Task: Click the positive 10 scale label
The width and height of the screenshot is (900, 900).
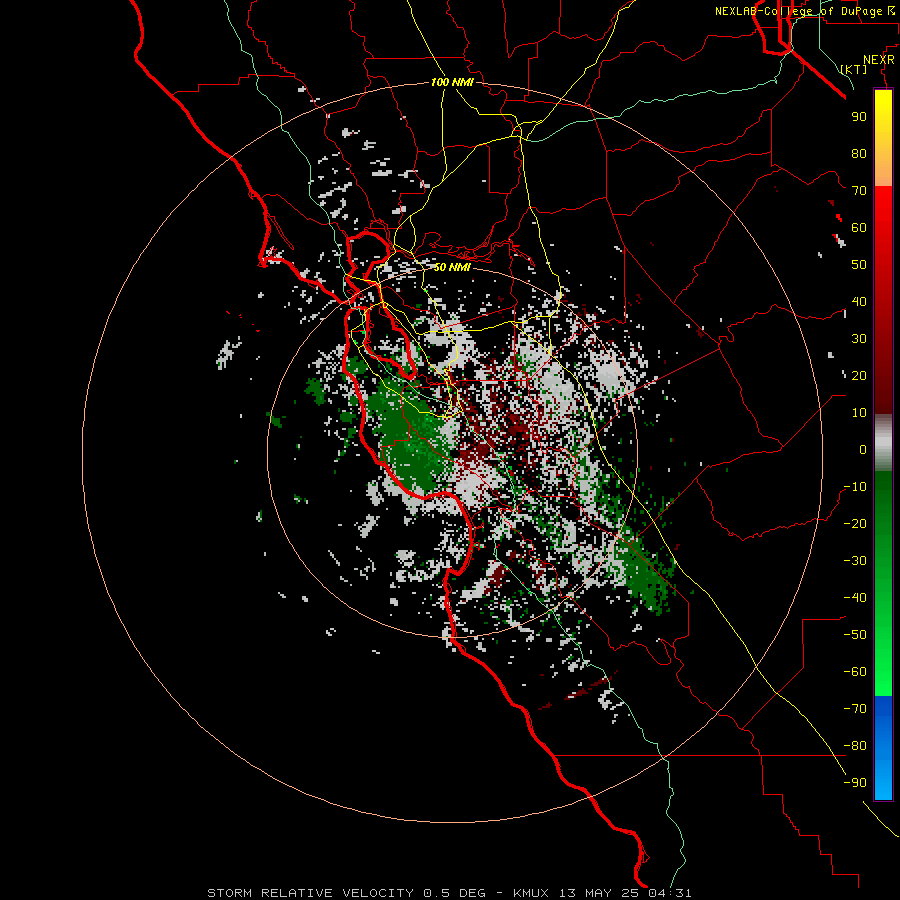Action: (859, 413)
